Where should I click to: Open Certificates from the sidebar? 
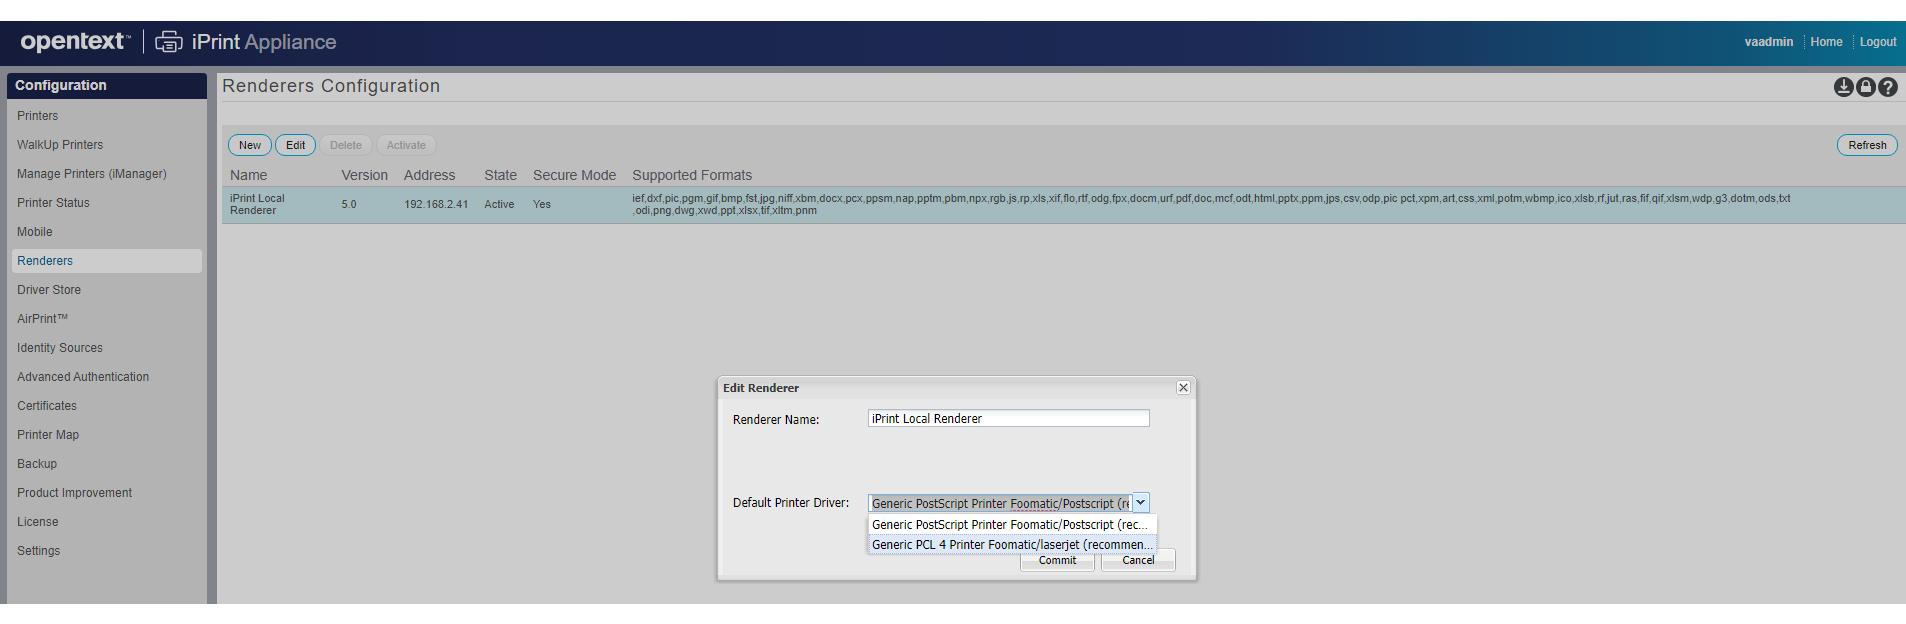(47, 406)
